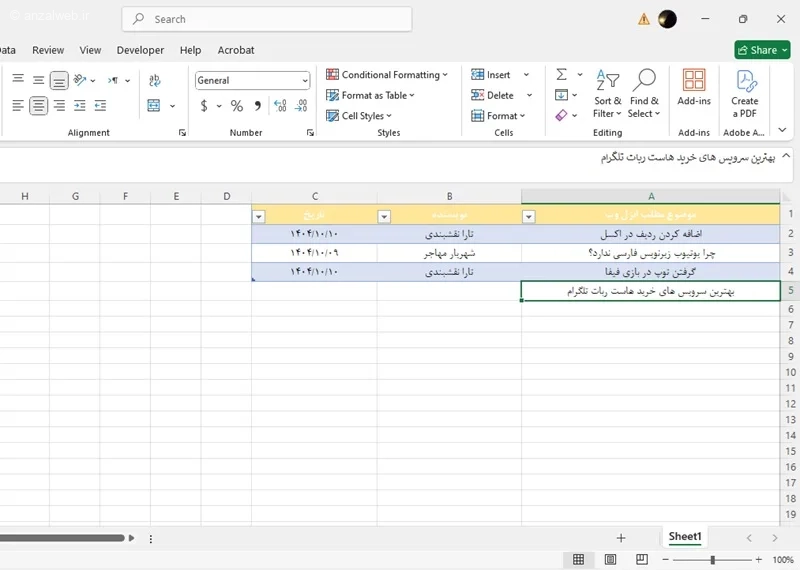800x570 pixels.
Task: Click the zoom slider handle
Action: (x=712, y=560)
